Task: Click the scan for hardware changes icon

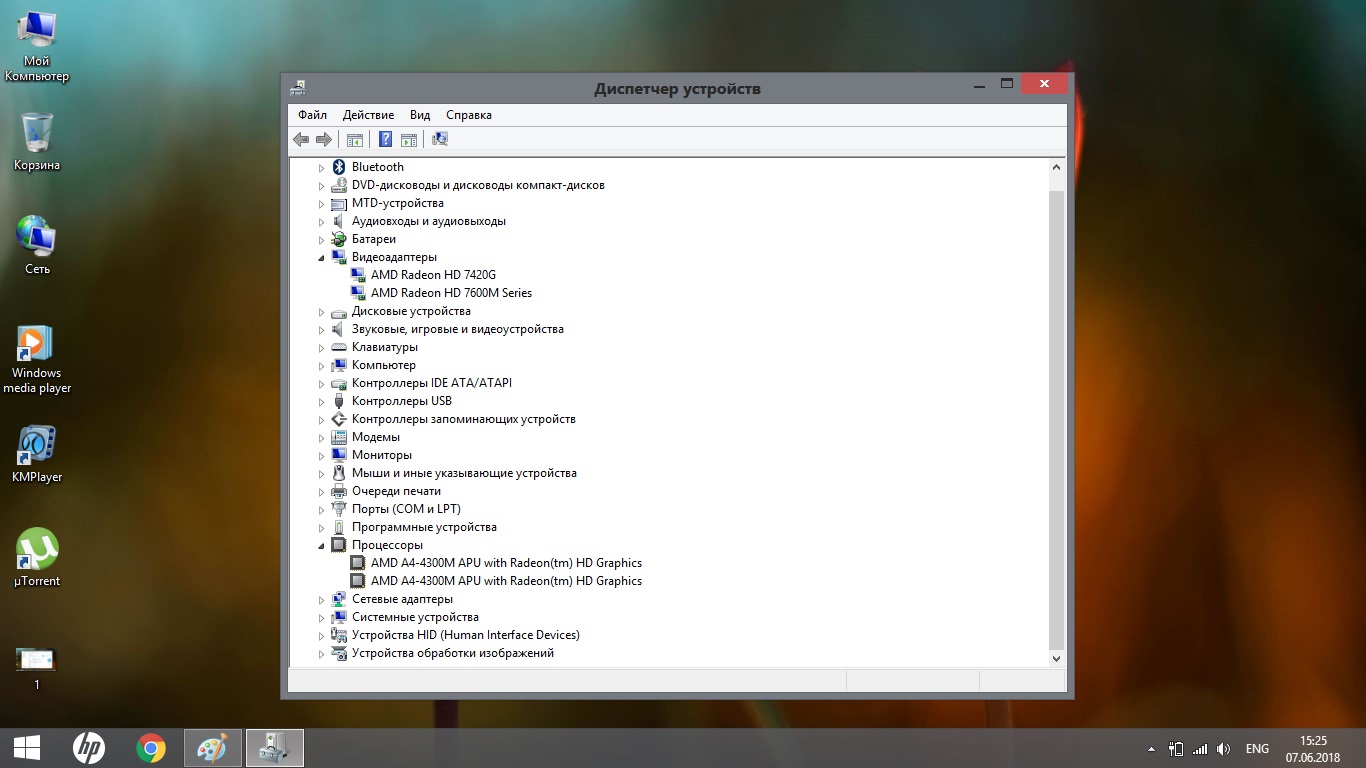Action: 440,139
